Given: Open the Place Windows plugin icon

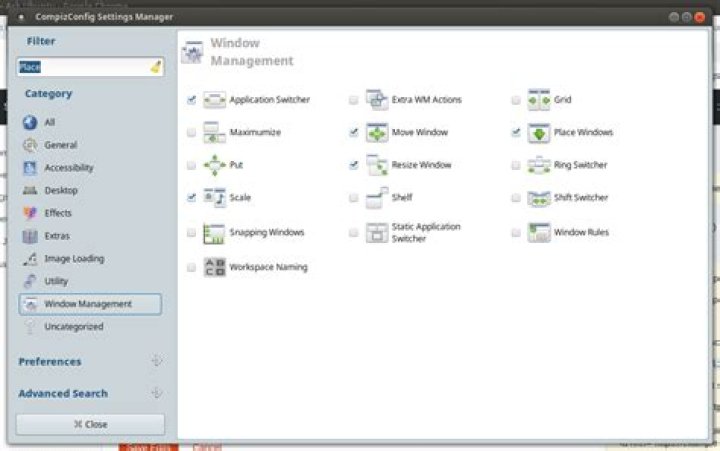Looking at the screenshot, I should tap(539, 133).
